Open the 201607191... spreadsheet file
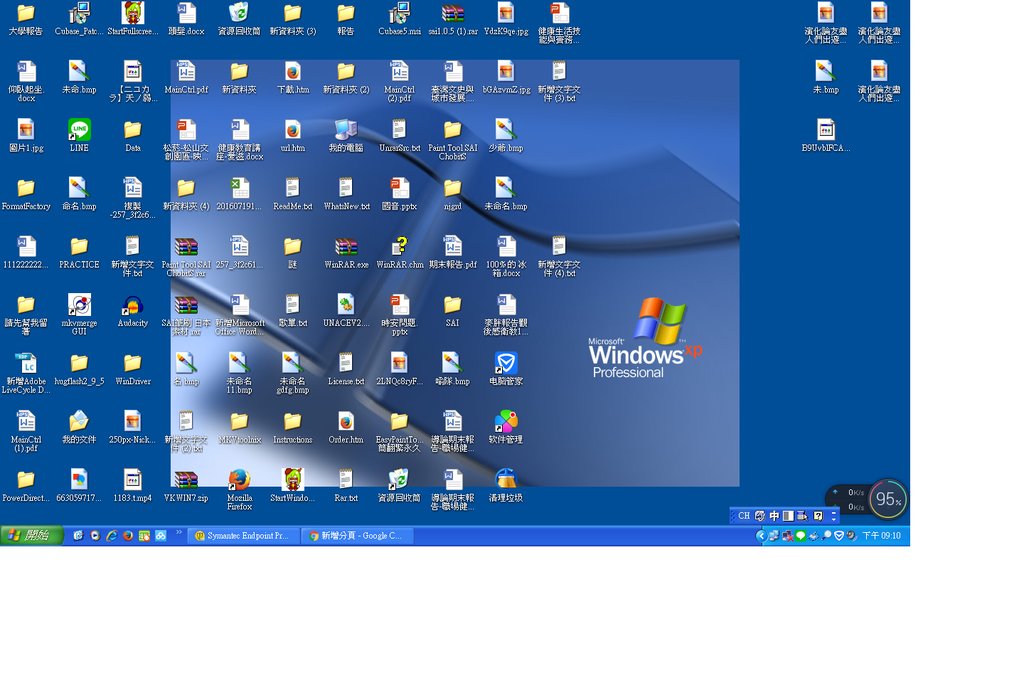1024x683 pixels. pyautogui.click(x=240, y=194)
